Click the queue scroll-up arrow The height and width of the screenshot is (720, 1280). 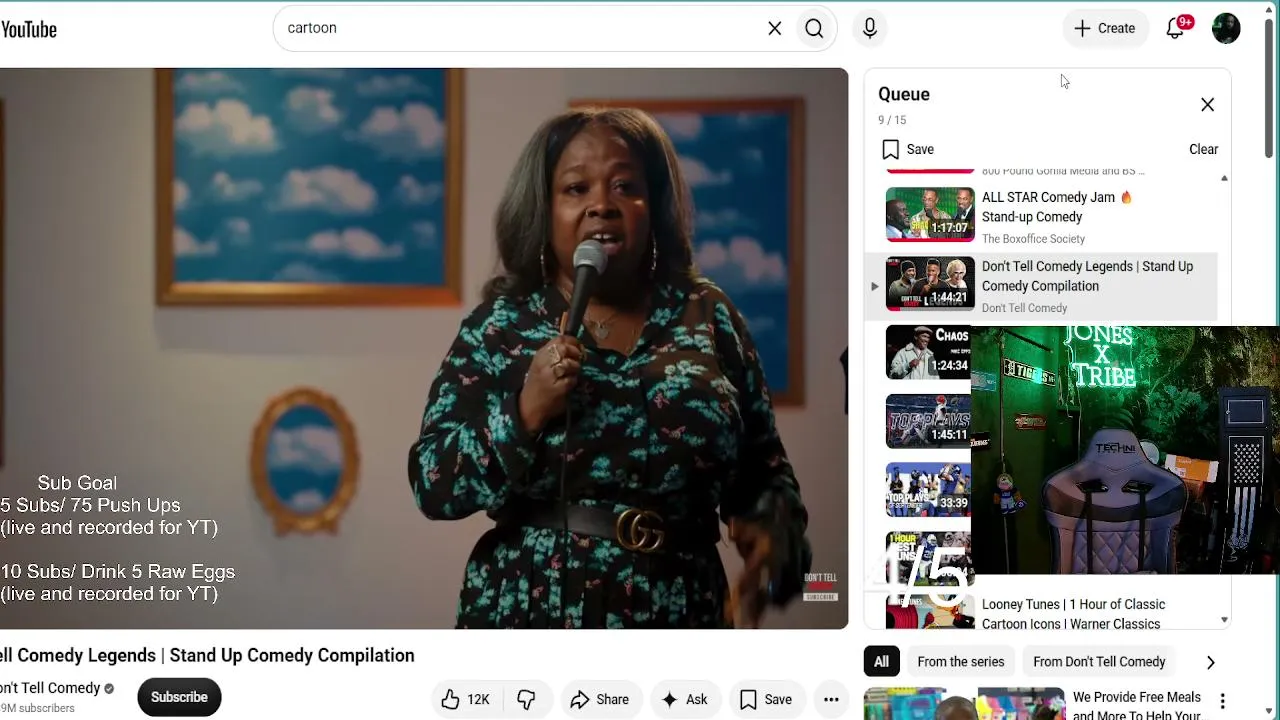tap(1224, 178)
